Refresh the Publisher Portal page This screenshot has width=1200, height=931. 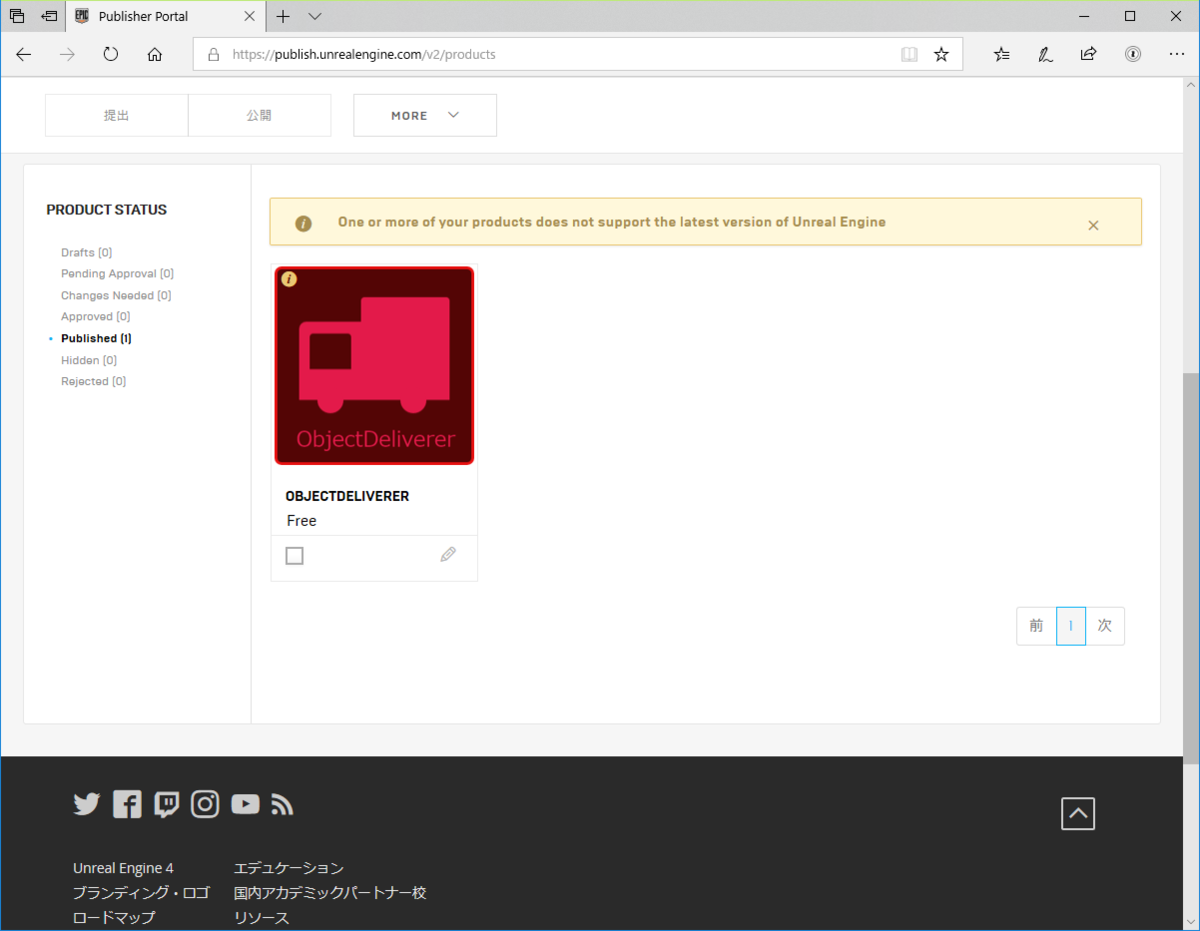pyautogui.click(x=111, y=55)
